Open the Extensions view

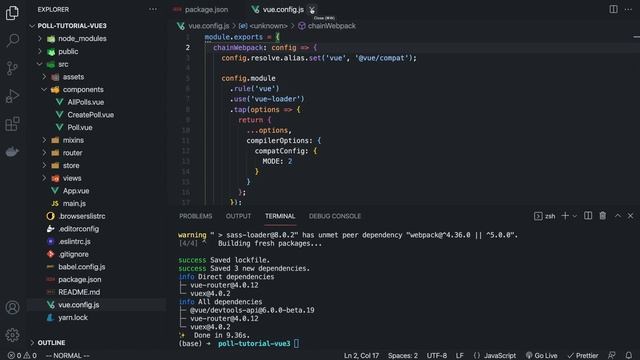click(x=12, y=124)
